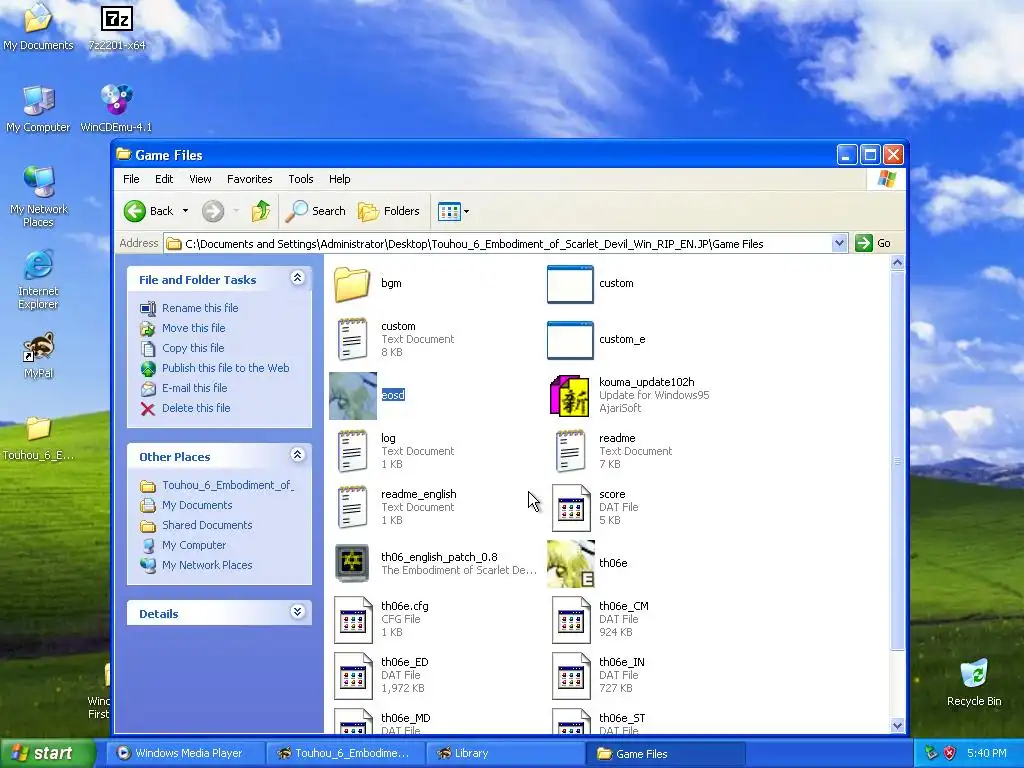This screenshot has height=768, width=1024.
Task: Click the scroll up arrow of file list
Action: coord(897,263)
